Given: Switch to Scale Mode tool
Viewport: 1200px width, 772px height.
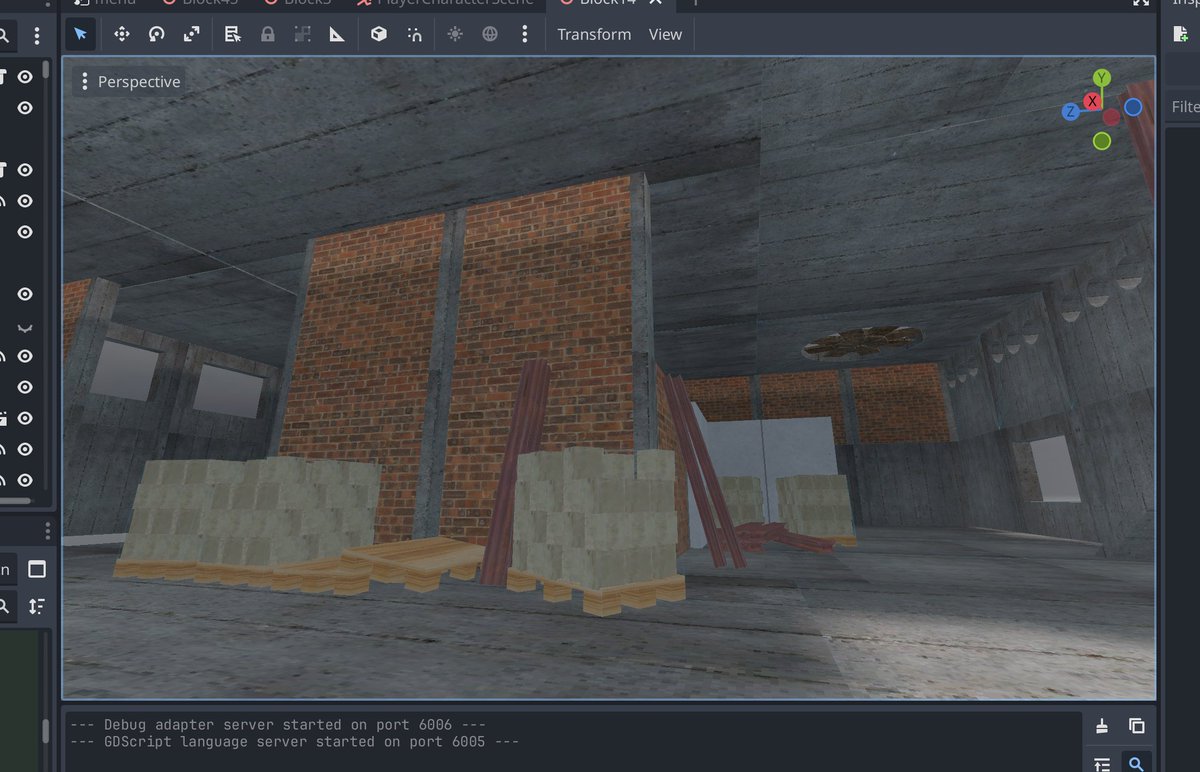Looking at the screenshot, I should click(191, 34).
